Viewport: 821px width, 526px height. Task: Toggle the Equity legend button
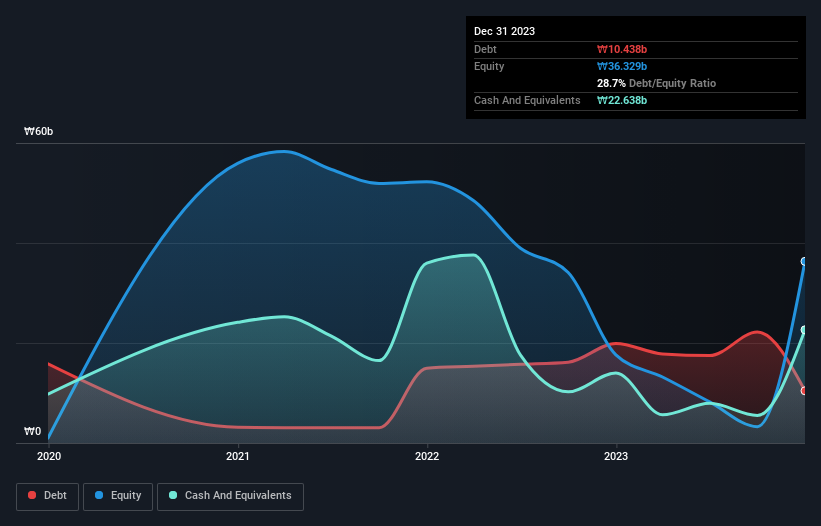coord(118,496)
